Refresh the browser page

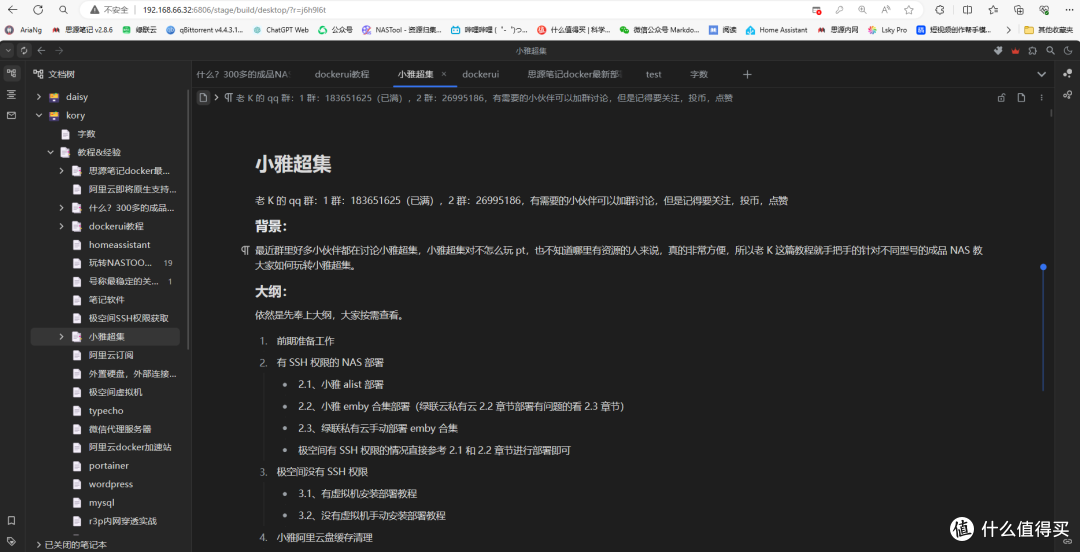pos(38,10)
